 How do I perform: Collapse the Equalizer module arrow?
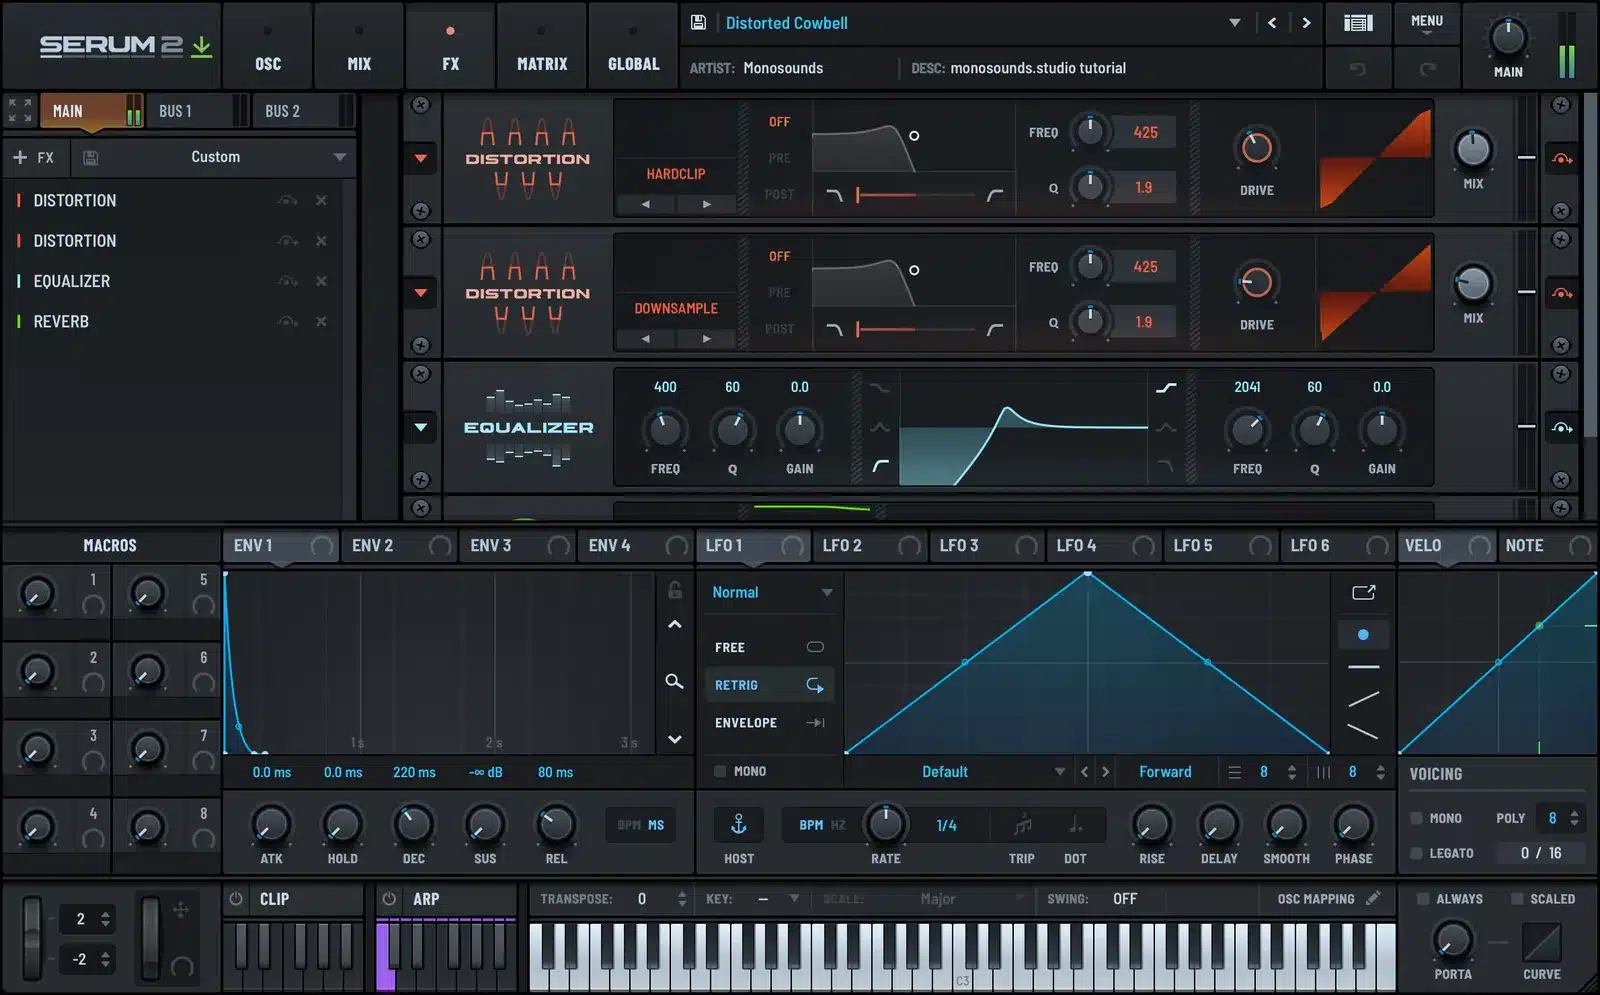(x=421, y=427)
